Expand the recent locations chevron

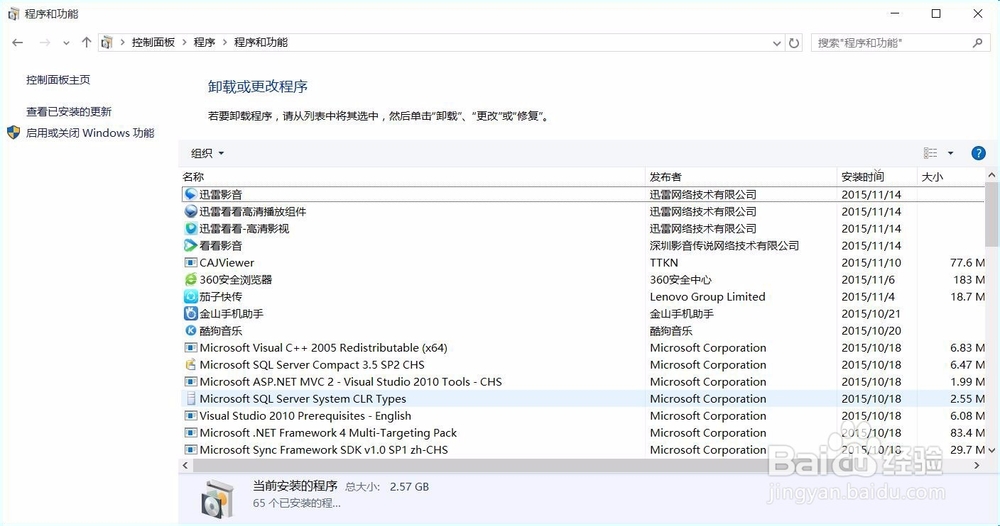(x=66, y=43)
